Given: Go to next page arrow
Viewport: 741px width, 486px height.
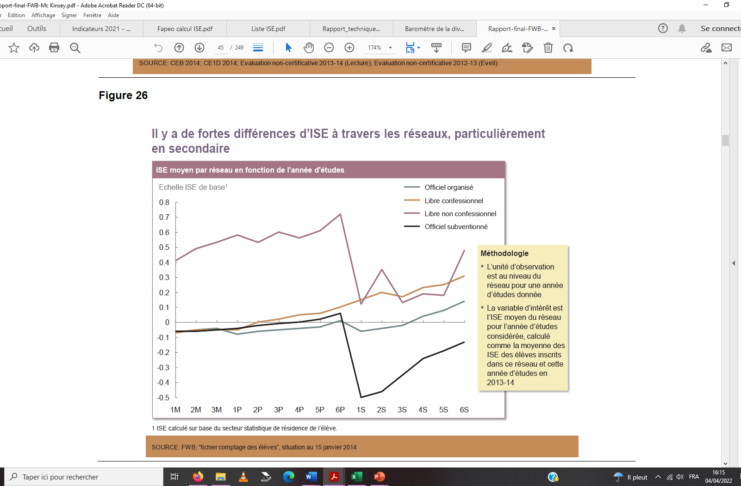Looking at the screenshot, I should [199, 47].
